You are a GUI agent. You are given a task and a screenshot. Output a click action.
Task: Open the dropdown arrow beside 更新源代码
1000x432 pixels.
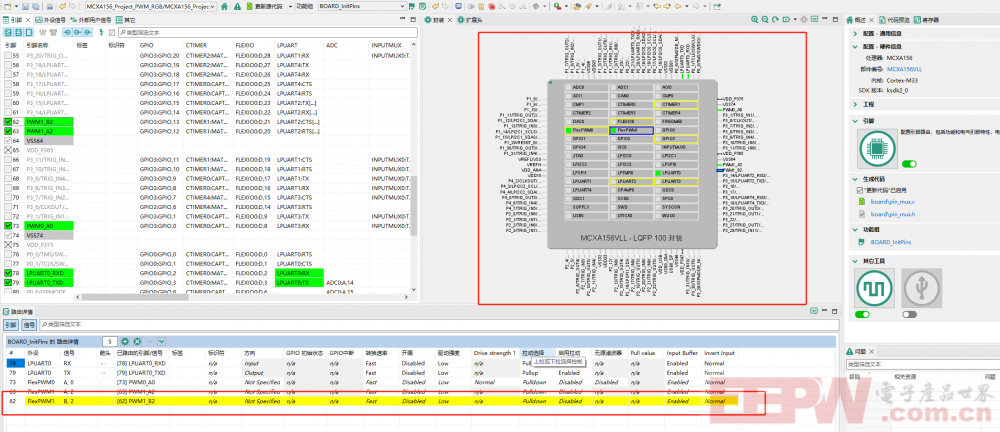290,6
